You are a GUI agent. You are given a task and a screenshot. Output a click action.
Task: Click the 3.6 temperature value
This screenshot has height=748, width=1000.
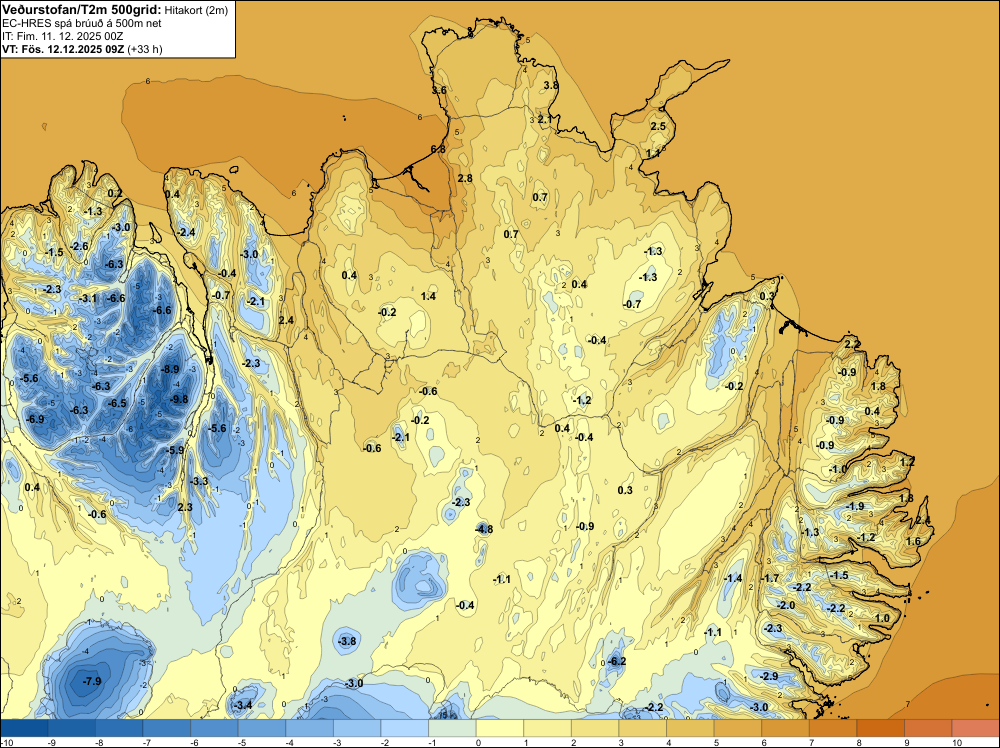click(x=439, y=91)
